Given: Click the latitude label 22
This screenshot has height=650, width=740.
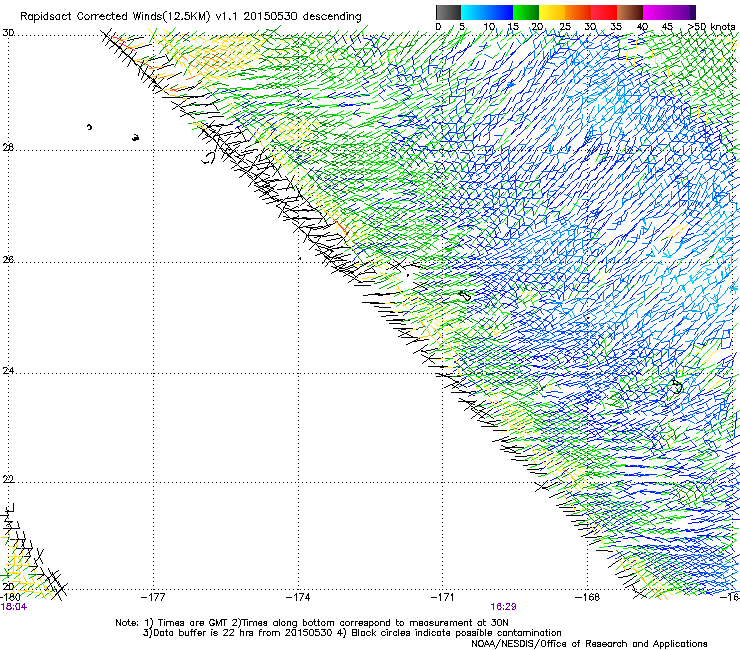Looking at the screenshot, I should coord(8,479).
